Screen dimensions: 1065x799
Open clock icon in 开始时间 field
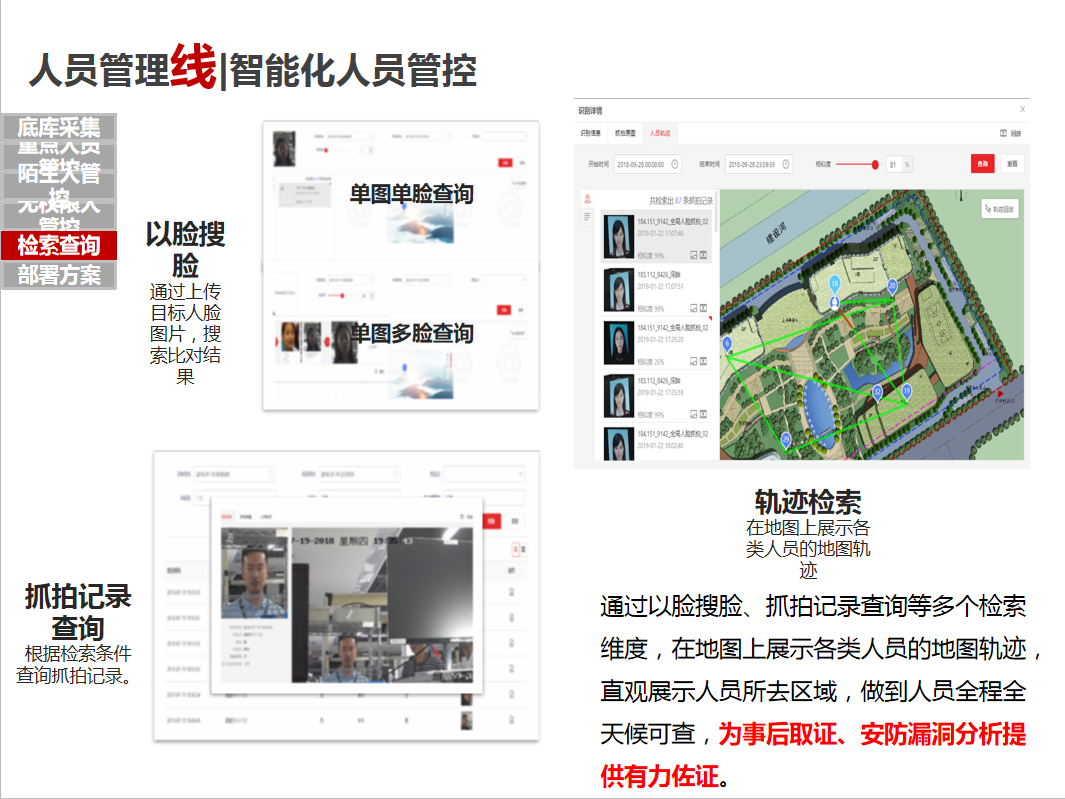tap(675, 164)
